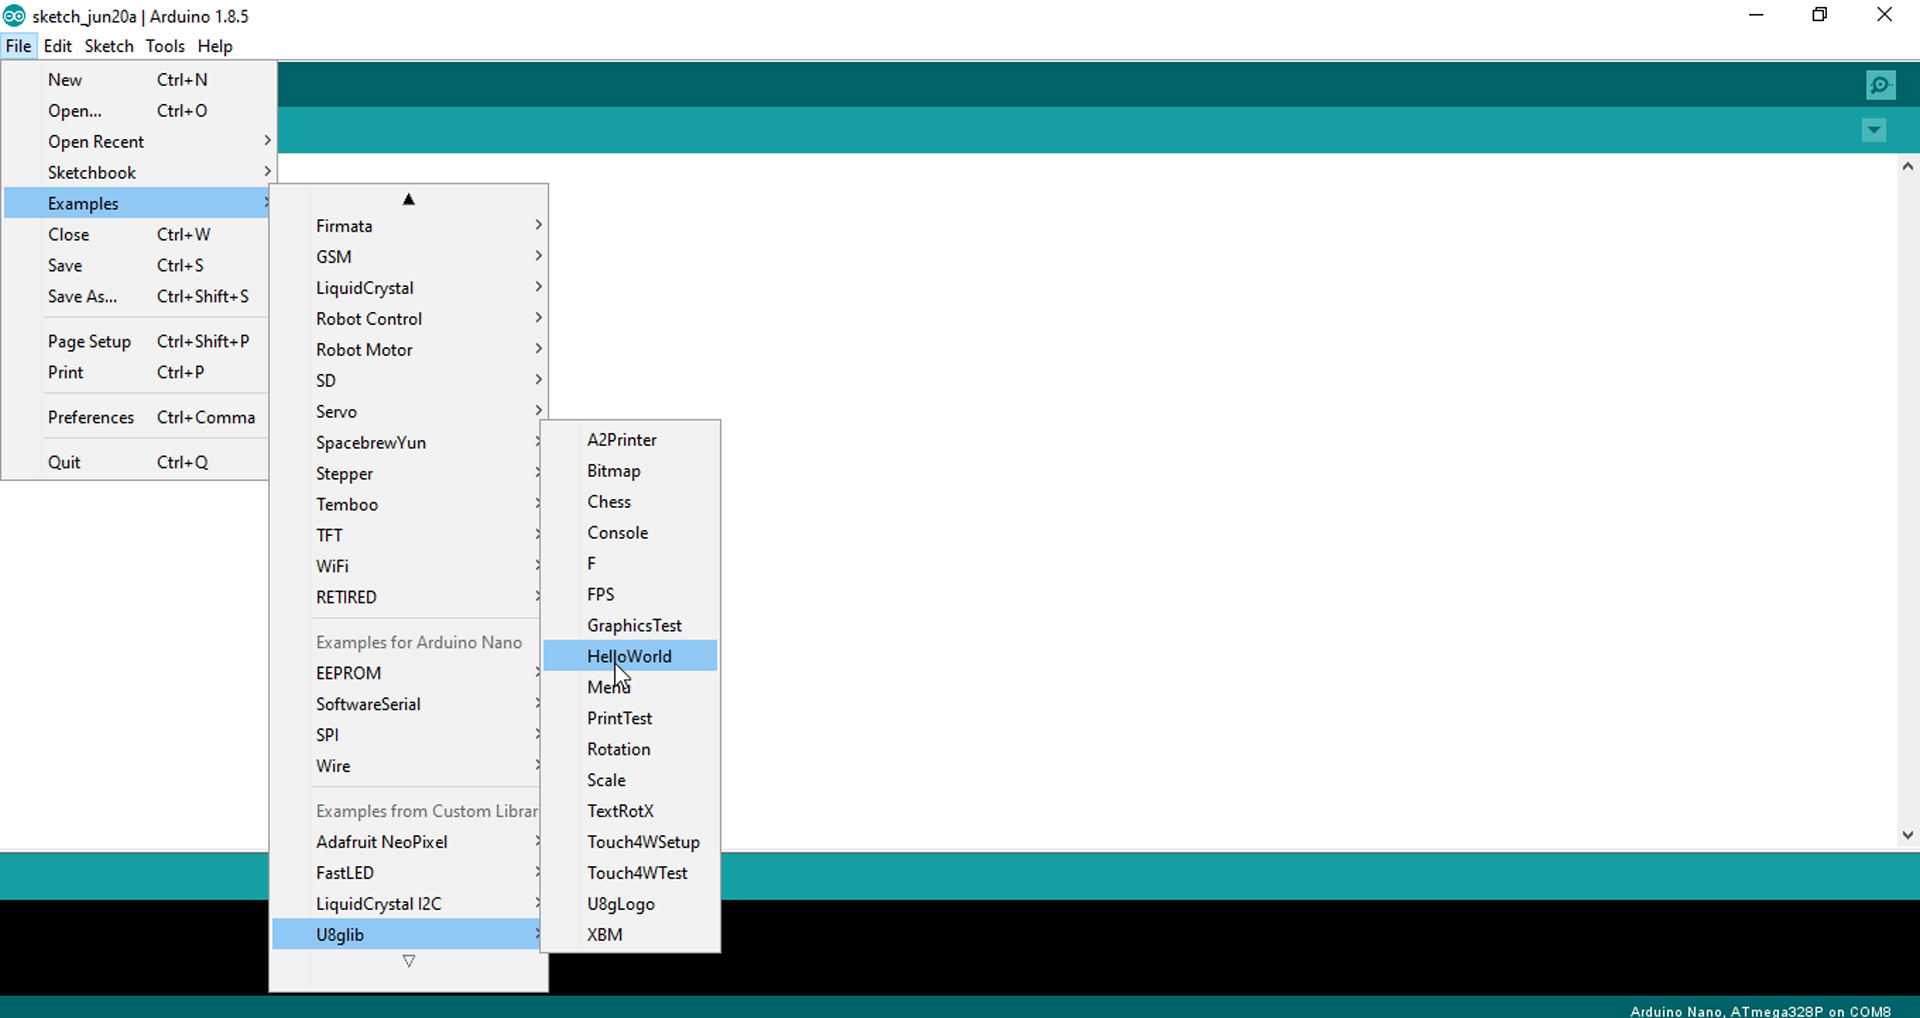Open FastLED examples
Image resolution: width=1920 pixels, height=1018 pixels.
pyautogui.click(x=406, y=874)
